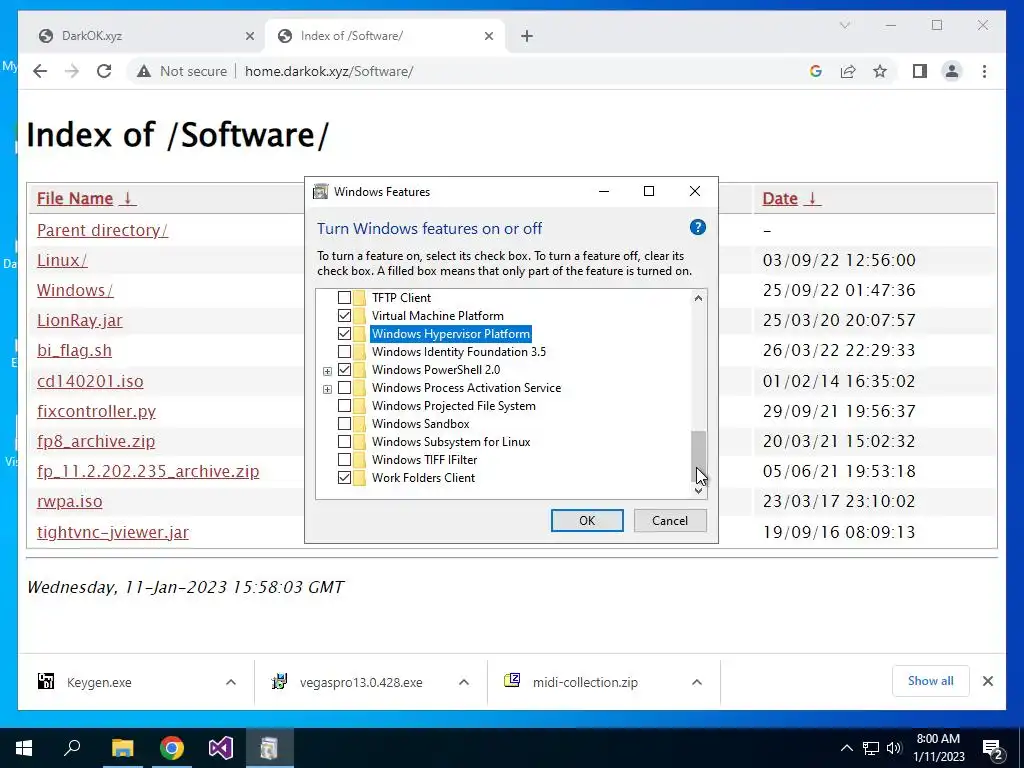1024x768 pixels.
Task: Check Windows Process Activation Service
Action: pos(344,388)
